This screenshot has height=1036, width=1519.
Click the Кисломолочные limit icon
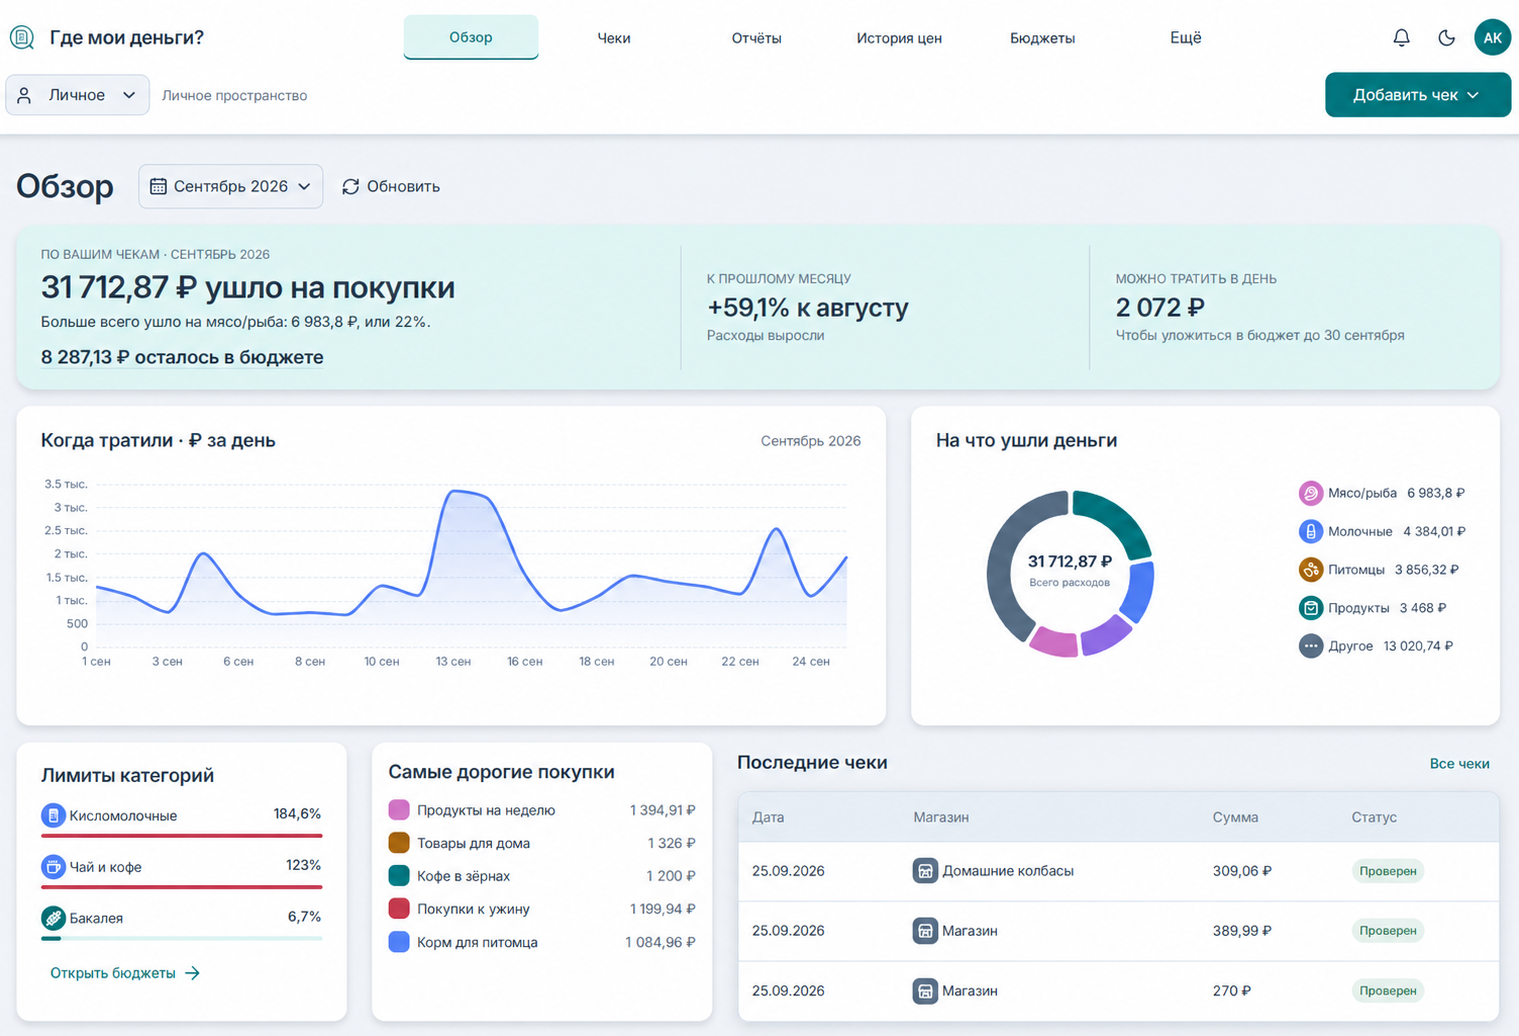coord(53,815)
